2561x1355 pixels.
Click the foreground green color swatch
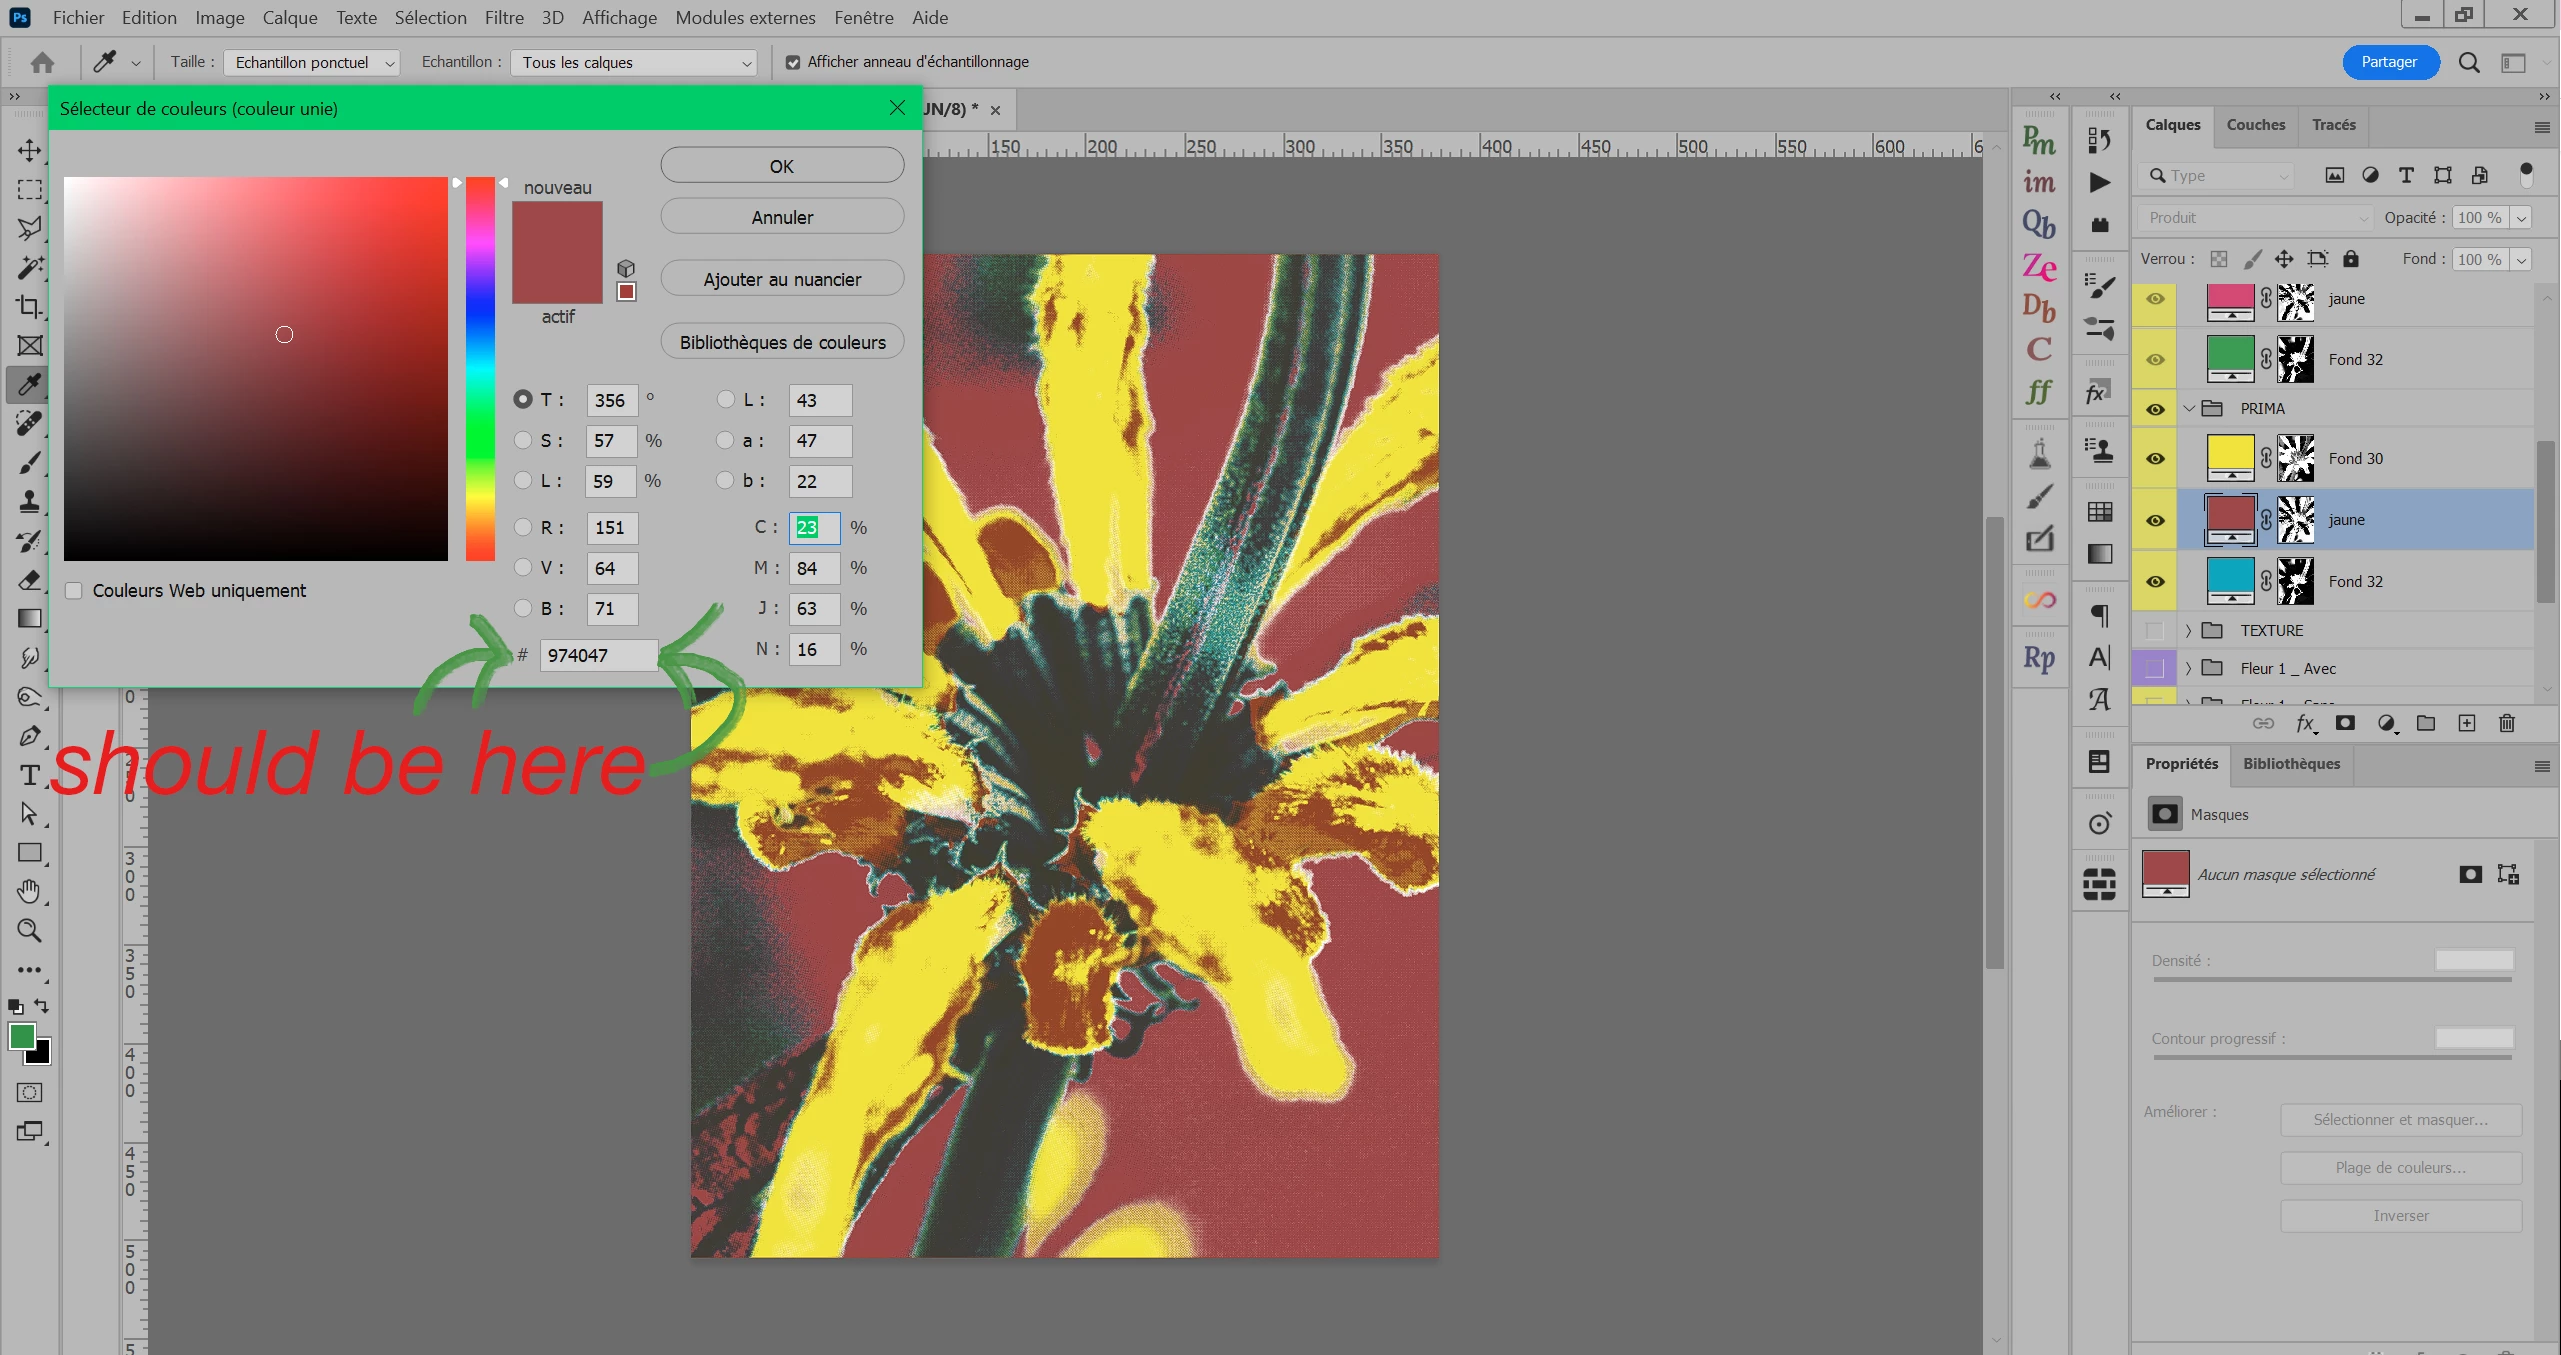[x=22, y=1037]
